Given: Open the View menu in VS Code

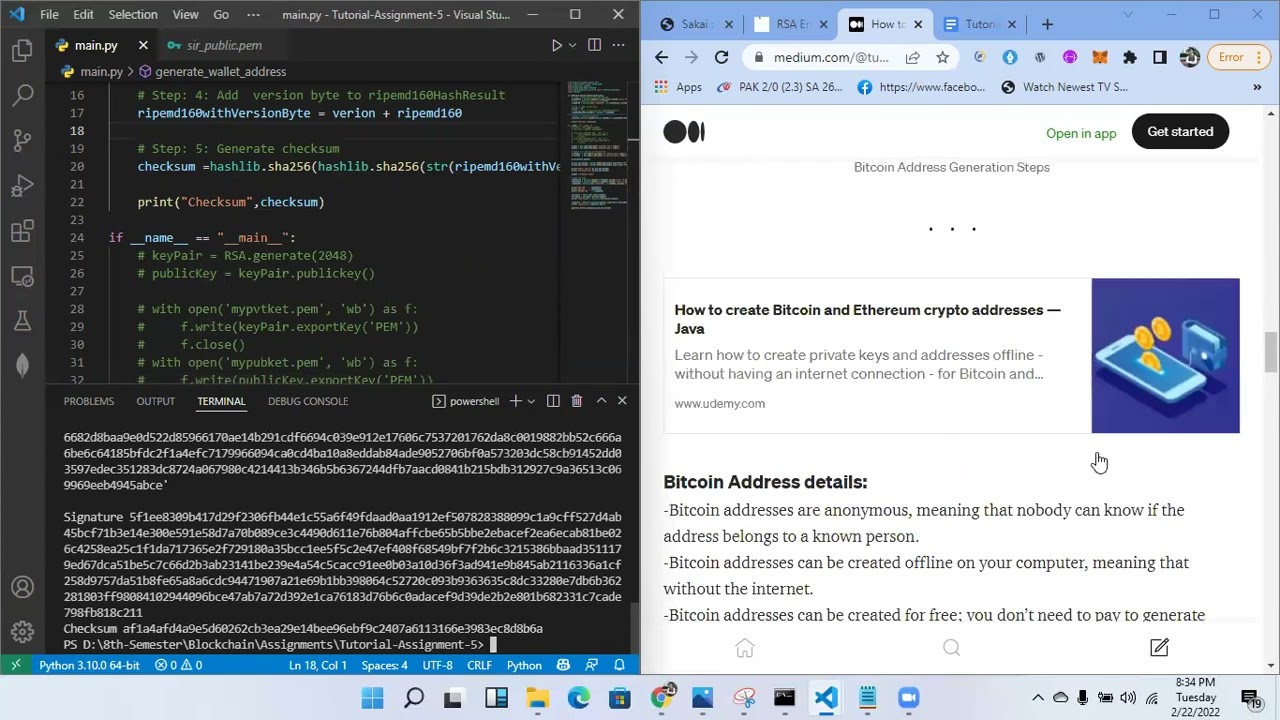Looking at the screenshot, I should tap(185, 14).
